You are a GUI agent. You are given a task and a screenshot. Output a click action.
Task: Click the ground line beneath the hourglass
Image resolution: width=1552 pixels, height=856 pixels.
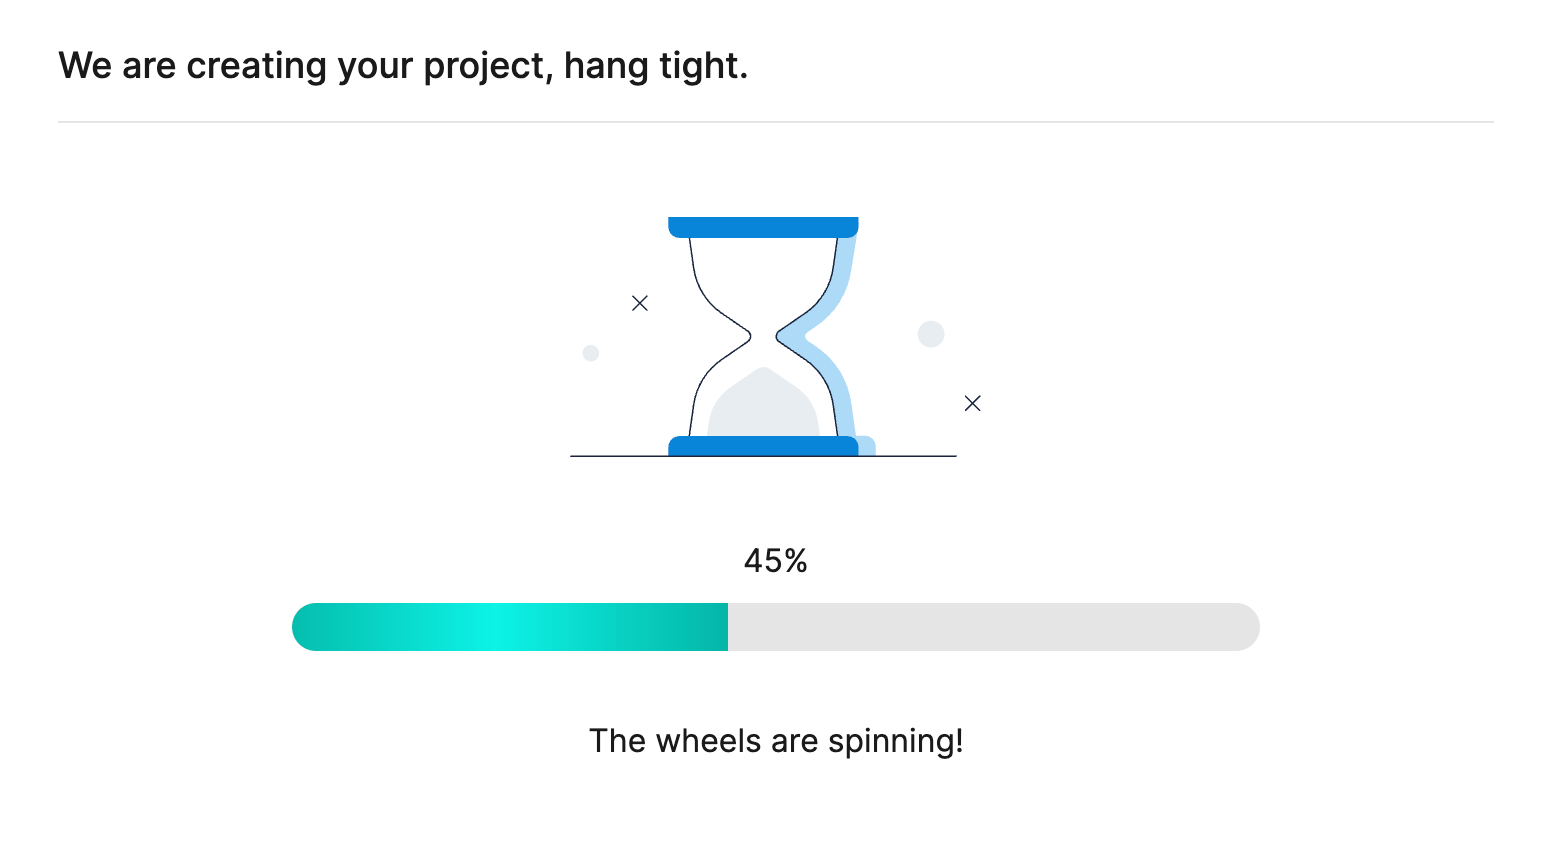(763, 456)
